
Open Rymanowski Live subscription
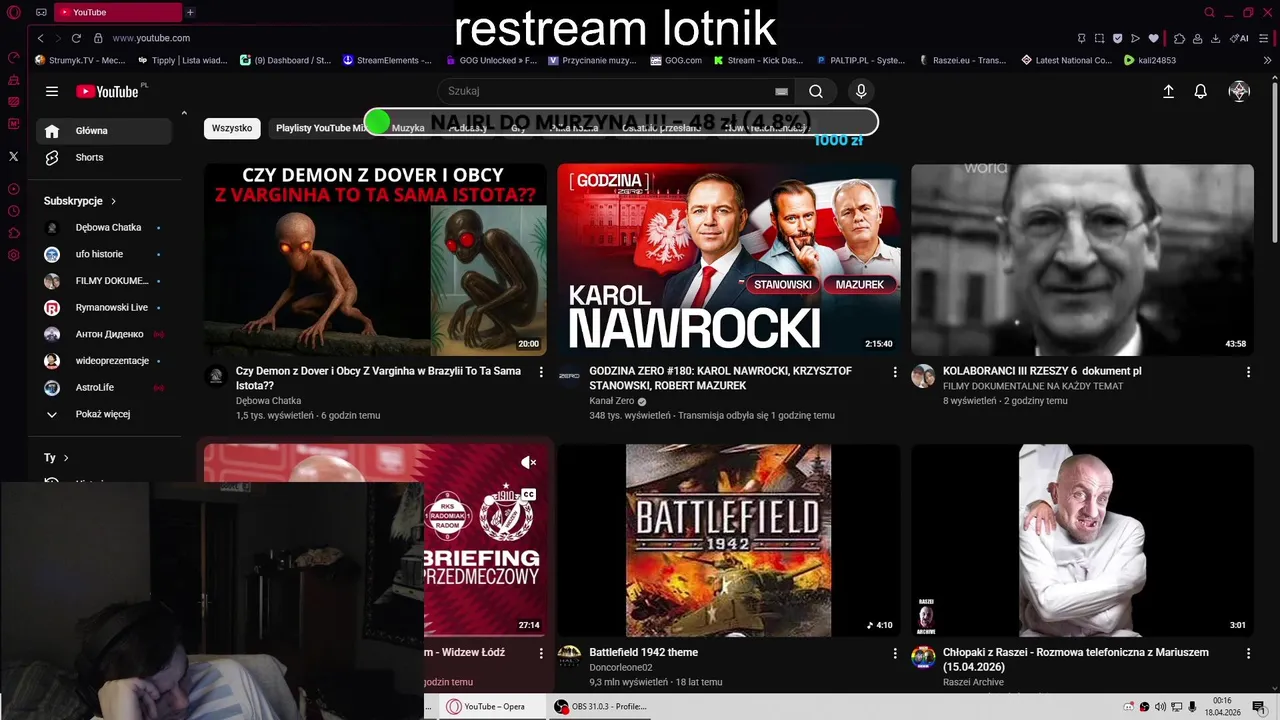103,307
